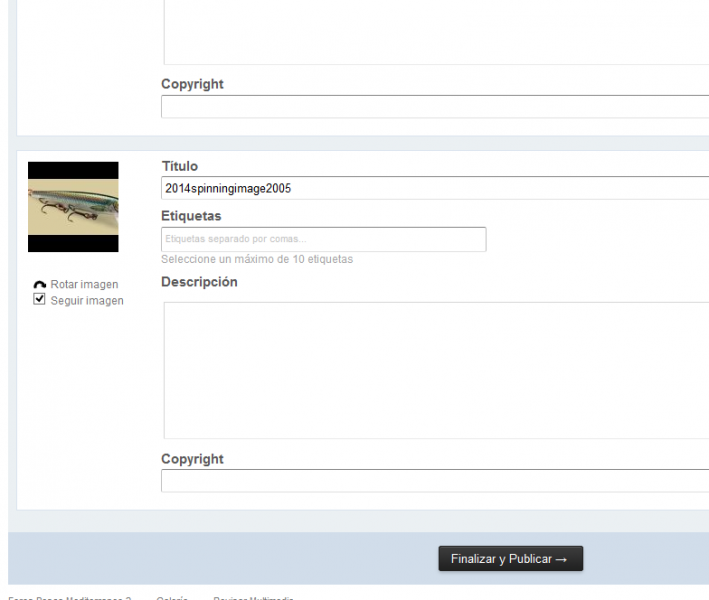Screen dimensions: 709x600
Task: Click the Título field label
Action: coord(180,166)
